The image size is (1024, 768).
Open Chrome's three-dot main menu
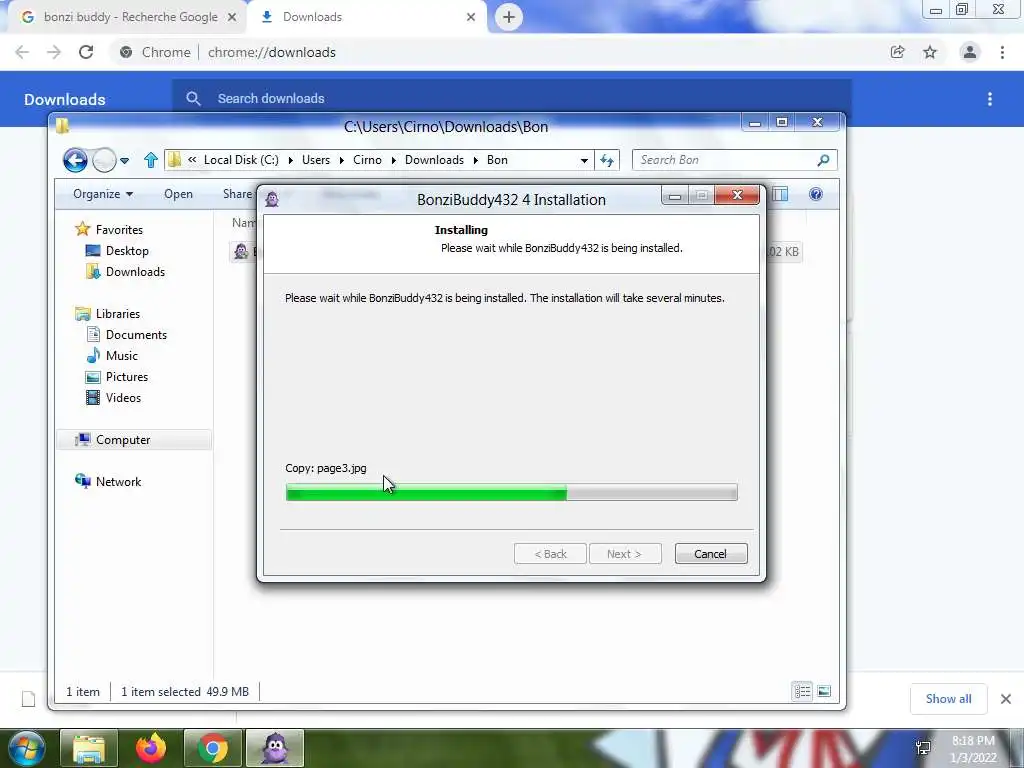pos(1002,52)
